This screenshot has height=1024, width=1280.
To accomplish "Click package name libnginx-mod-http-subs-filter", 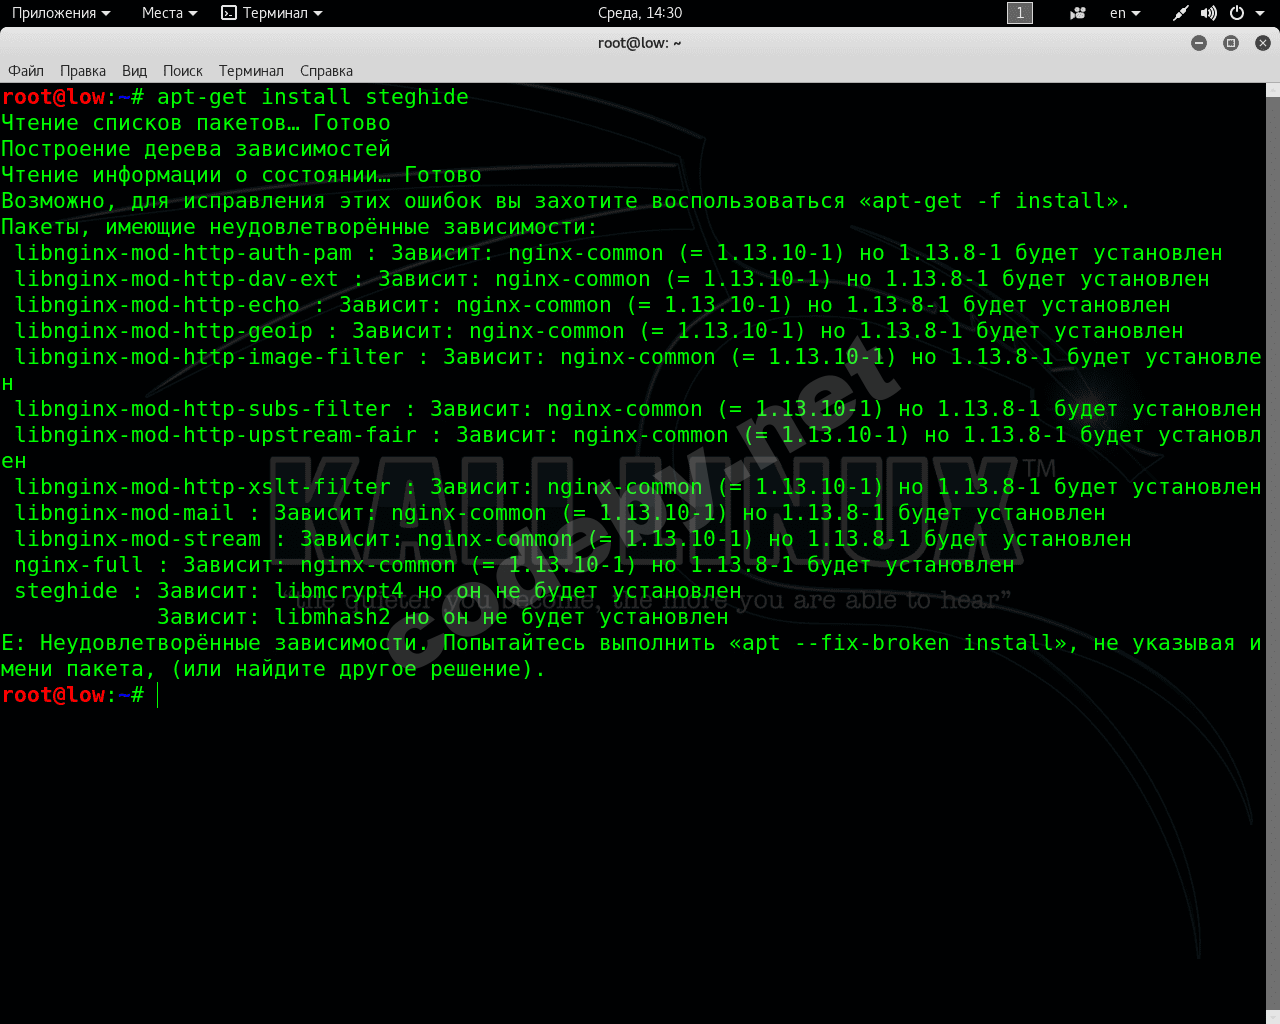I will pyautogui.click(x=202, y=409).
